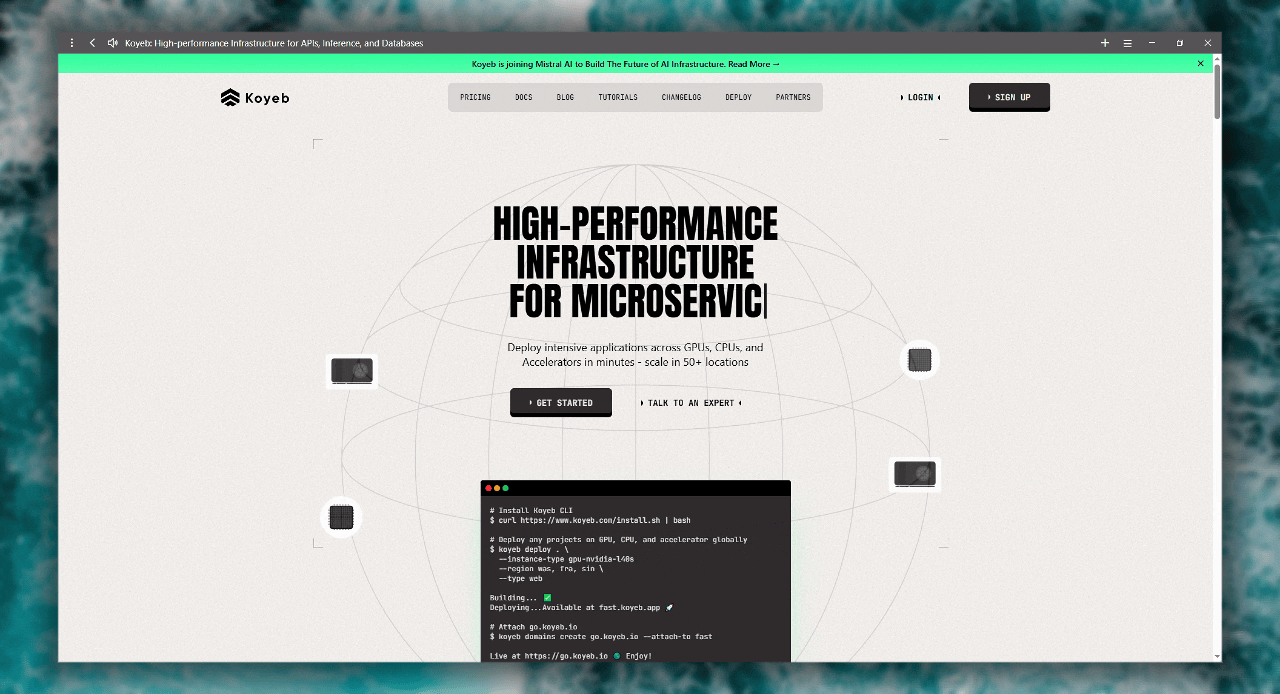Open a new tab with plus icon
This screenshot has width=1280, height=694.
(x=1105, y=43)
